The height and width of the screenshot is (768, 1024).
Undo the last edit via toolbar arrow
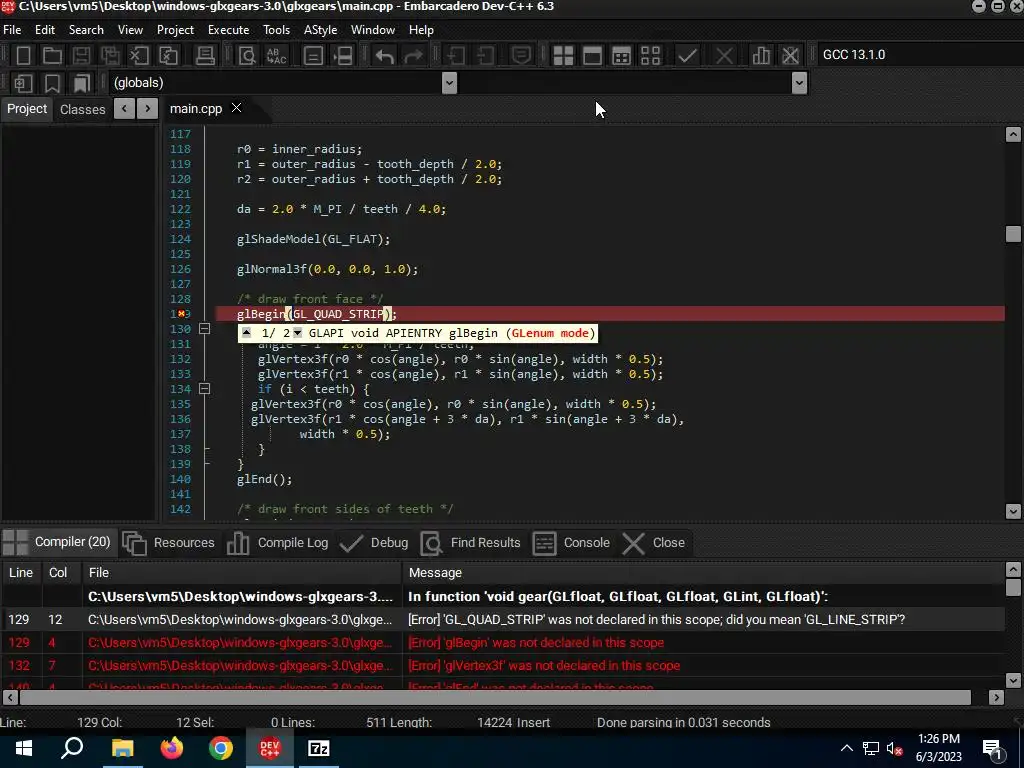(385, 56)
